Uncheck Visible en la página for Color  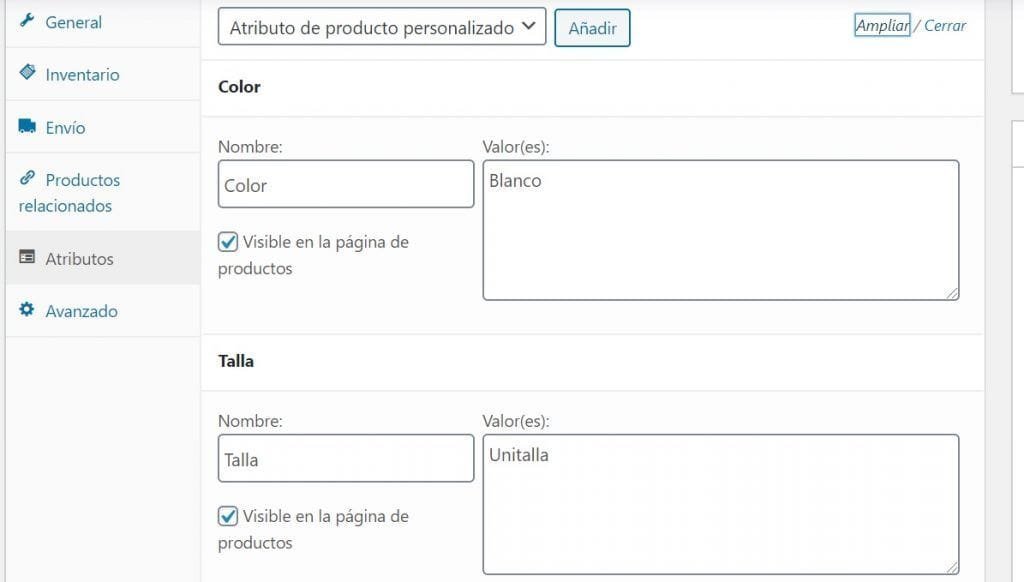click(x=228, y=242)
